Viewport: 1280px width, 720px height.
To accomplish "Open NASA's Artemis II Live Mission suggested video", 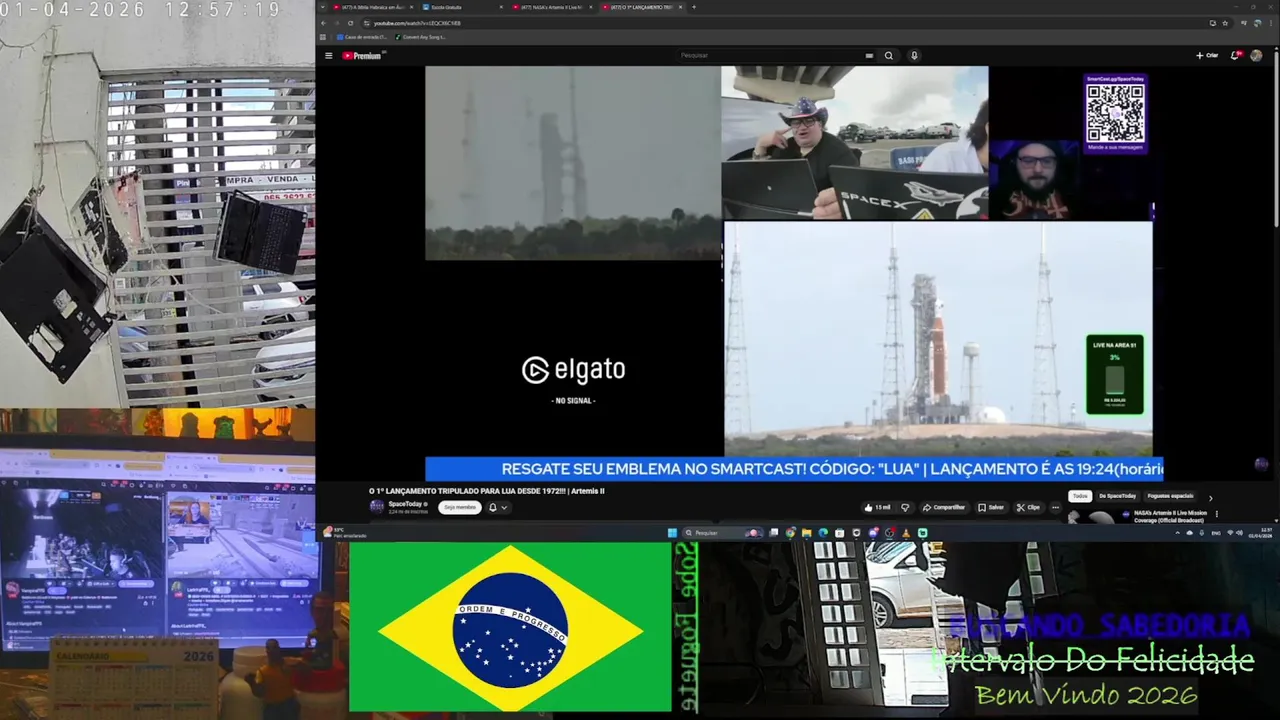I will coord(1170,516).
